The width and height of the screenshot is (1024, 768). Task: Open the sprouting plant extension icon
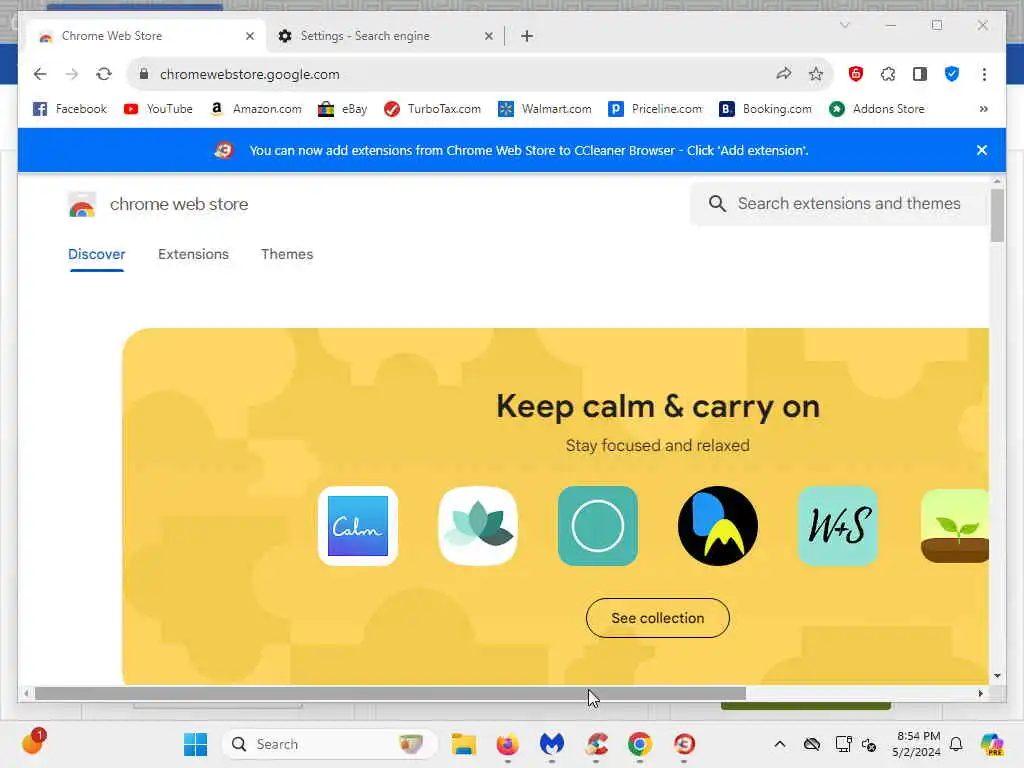coord(954,526)
